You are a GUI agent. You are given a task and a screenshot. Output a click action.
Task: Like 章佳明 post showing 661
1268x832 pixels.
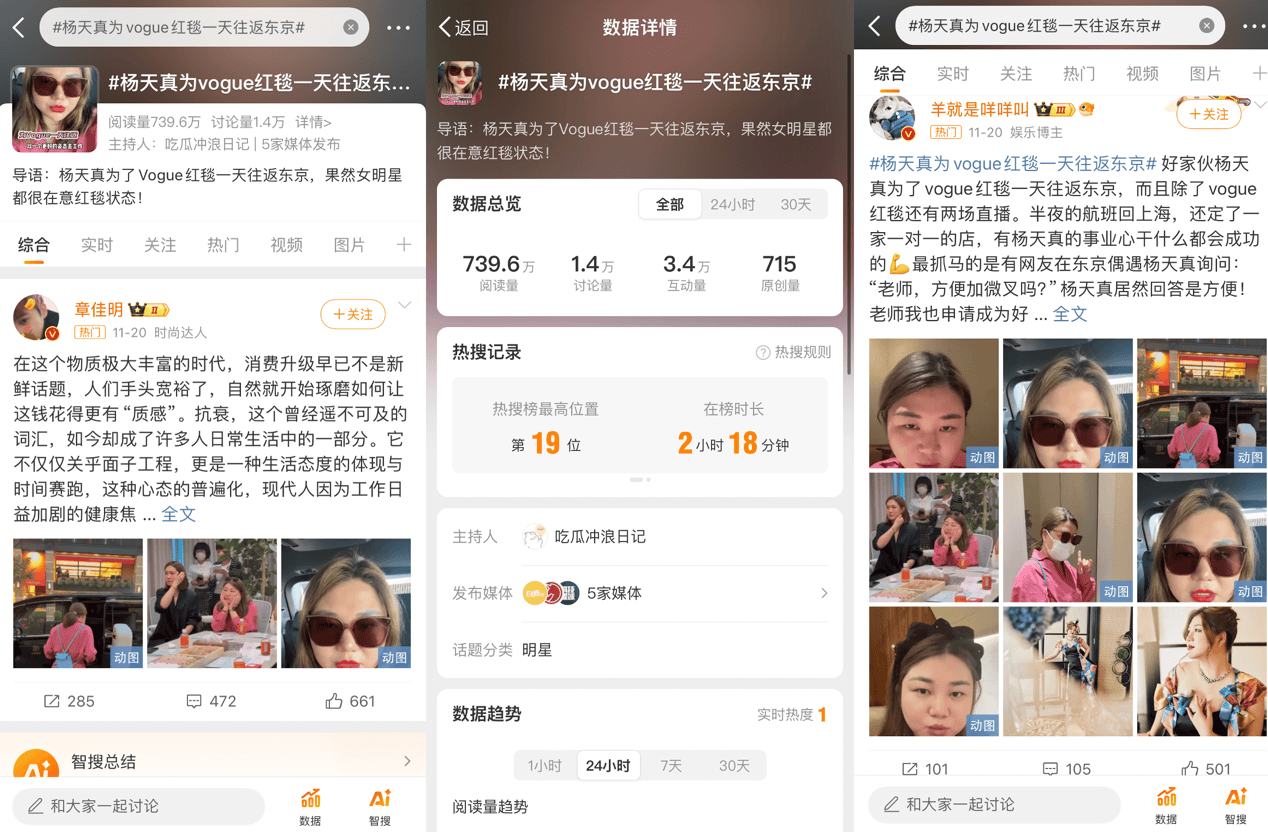click(350, 701)
